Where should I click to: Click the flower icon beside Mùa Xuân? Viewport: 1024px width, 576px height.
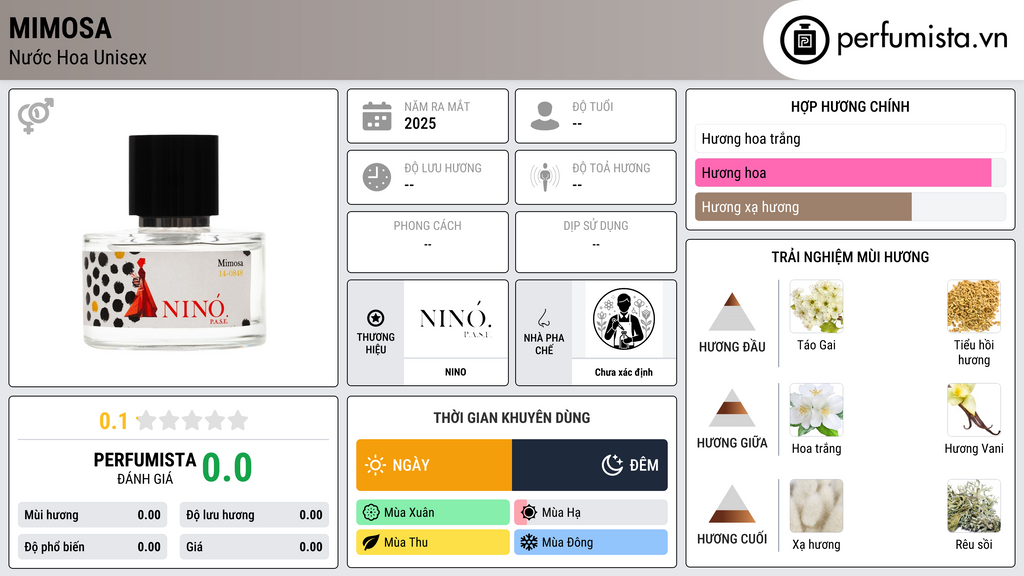click(371, 513)
